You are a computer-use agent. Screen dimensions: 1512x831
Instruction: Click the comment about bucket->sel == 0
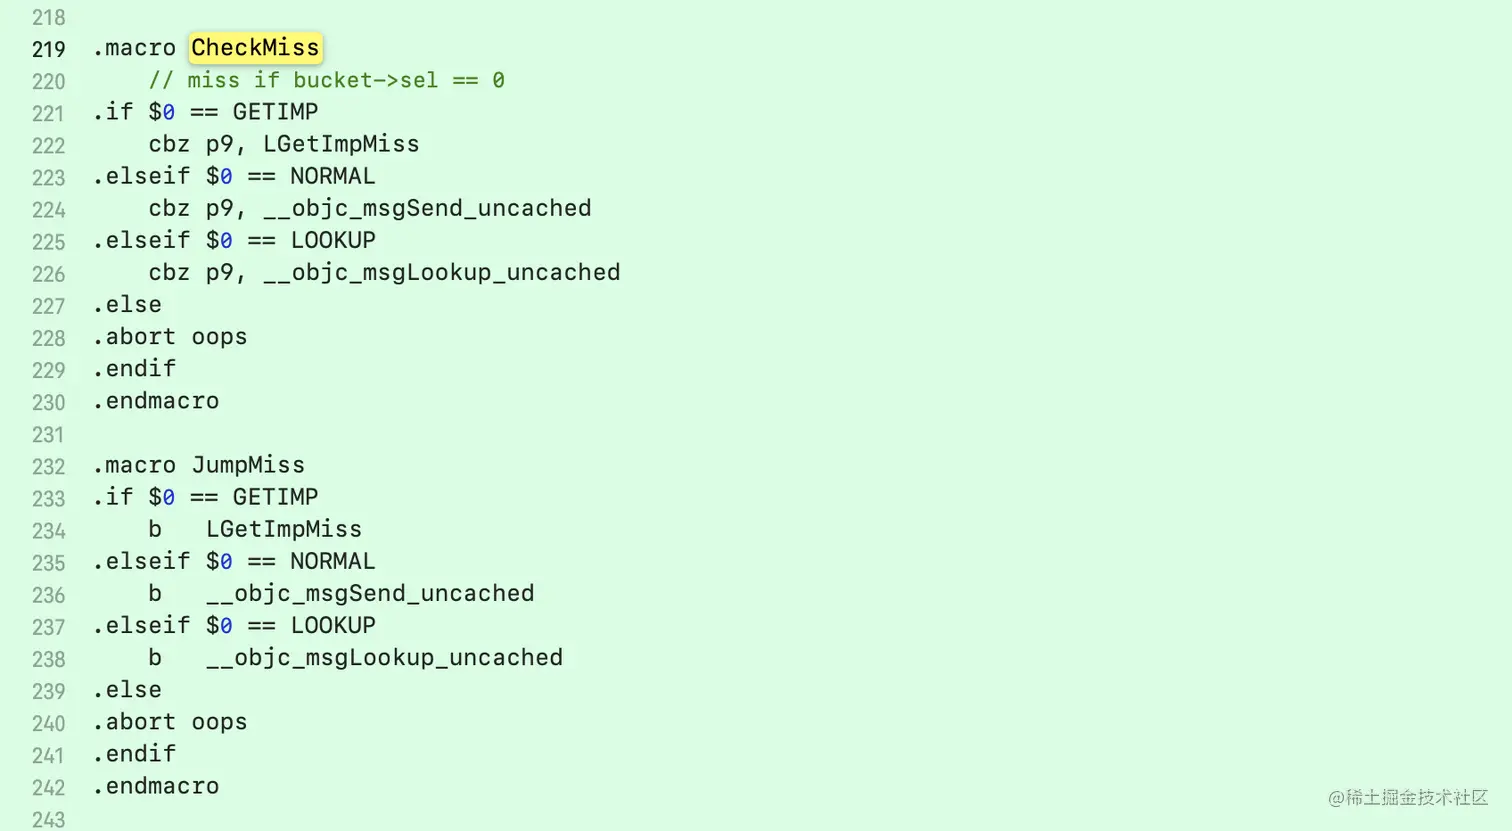(x=326, y=80)
